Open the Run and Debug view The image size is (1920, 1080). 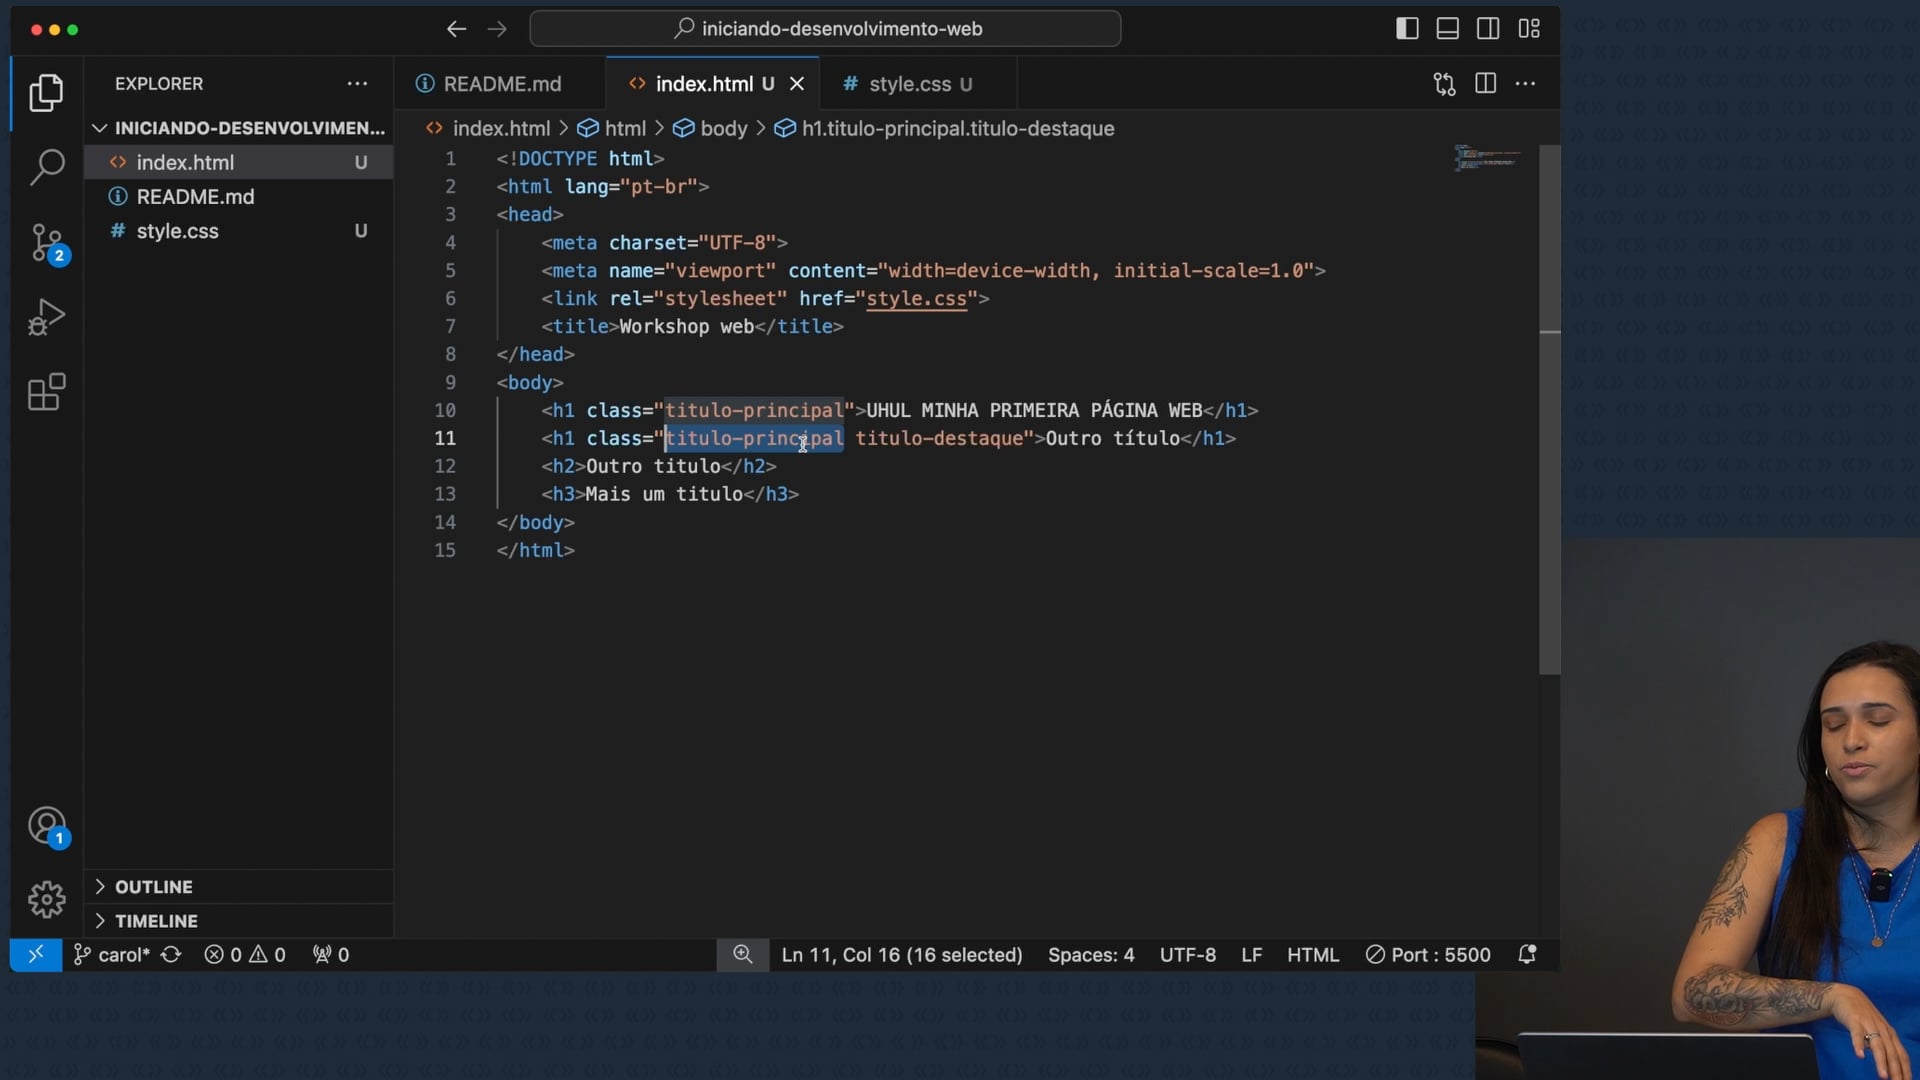click(46, 317)
